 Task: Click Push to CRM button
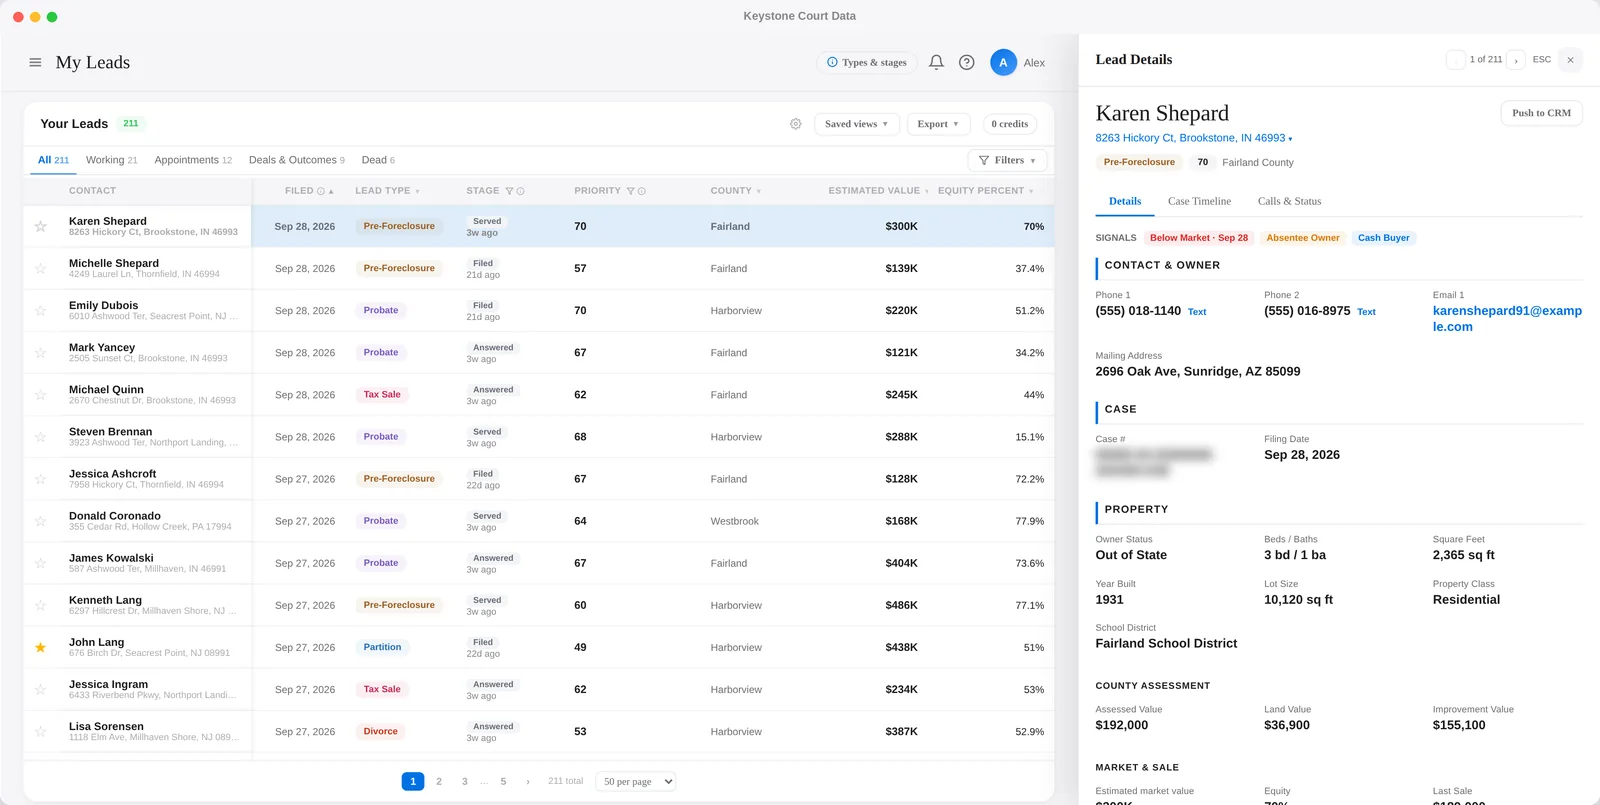(x=1541, y=113)
